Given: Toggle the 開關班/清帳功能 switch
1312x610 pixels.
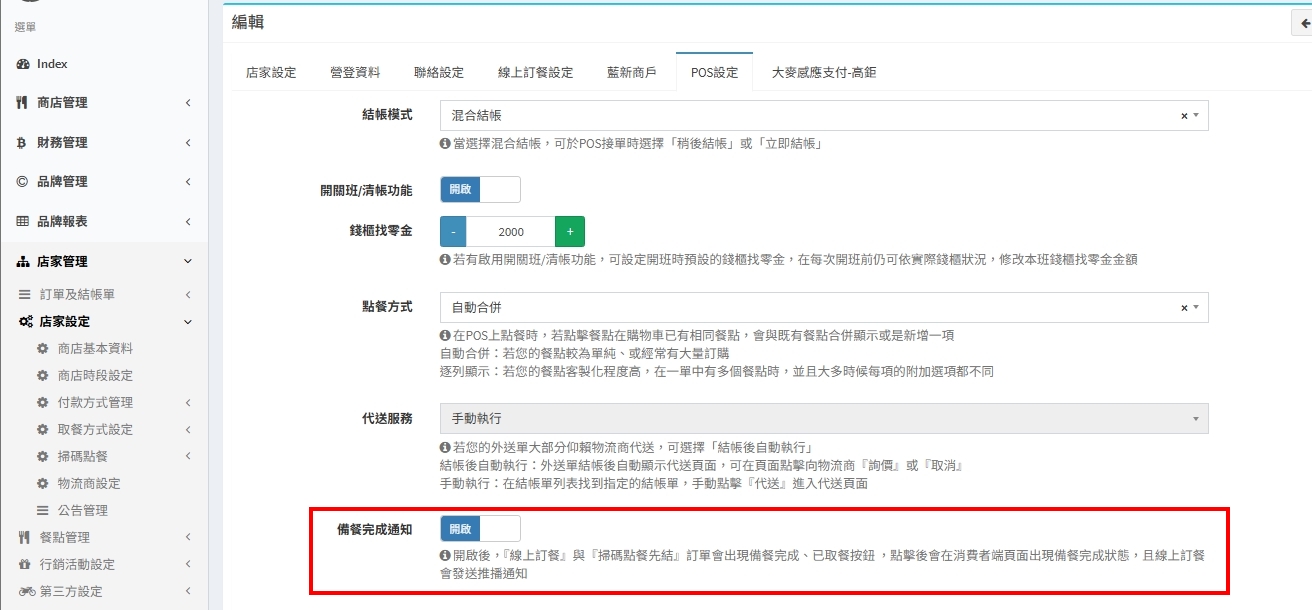Looking at the screenshot, I should [480, 189].
